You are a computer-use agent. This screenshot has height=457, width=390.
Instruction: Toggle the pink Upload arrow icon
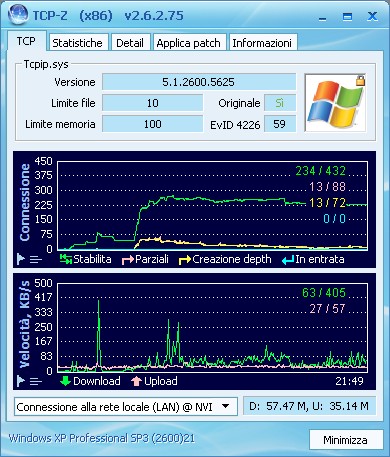click(136, 381)
